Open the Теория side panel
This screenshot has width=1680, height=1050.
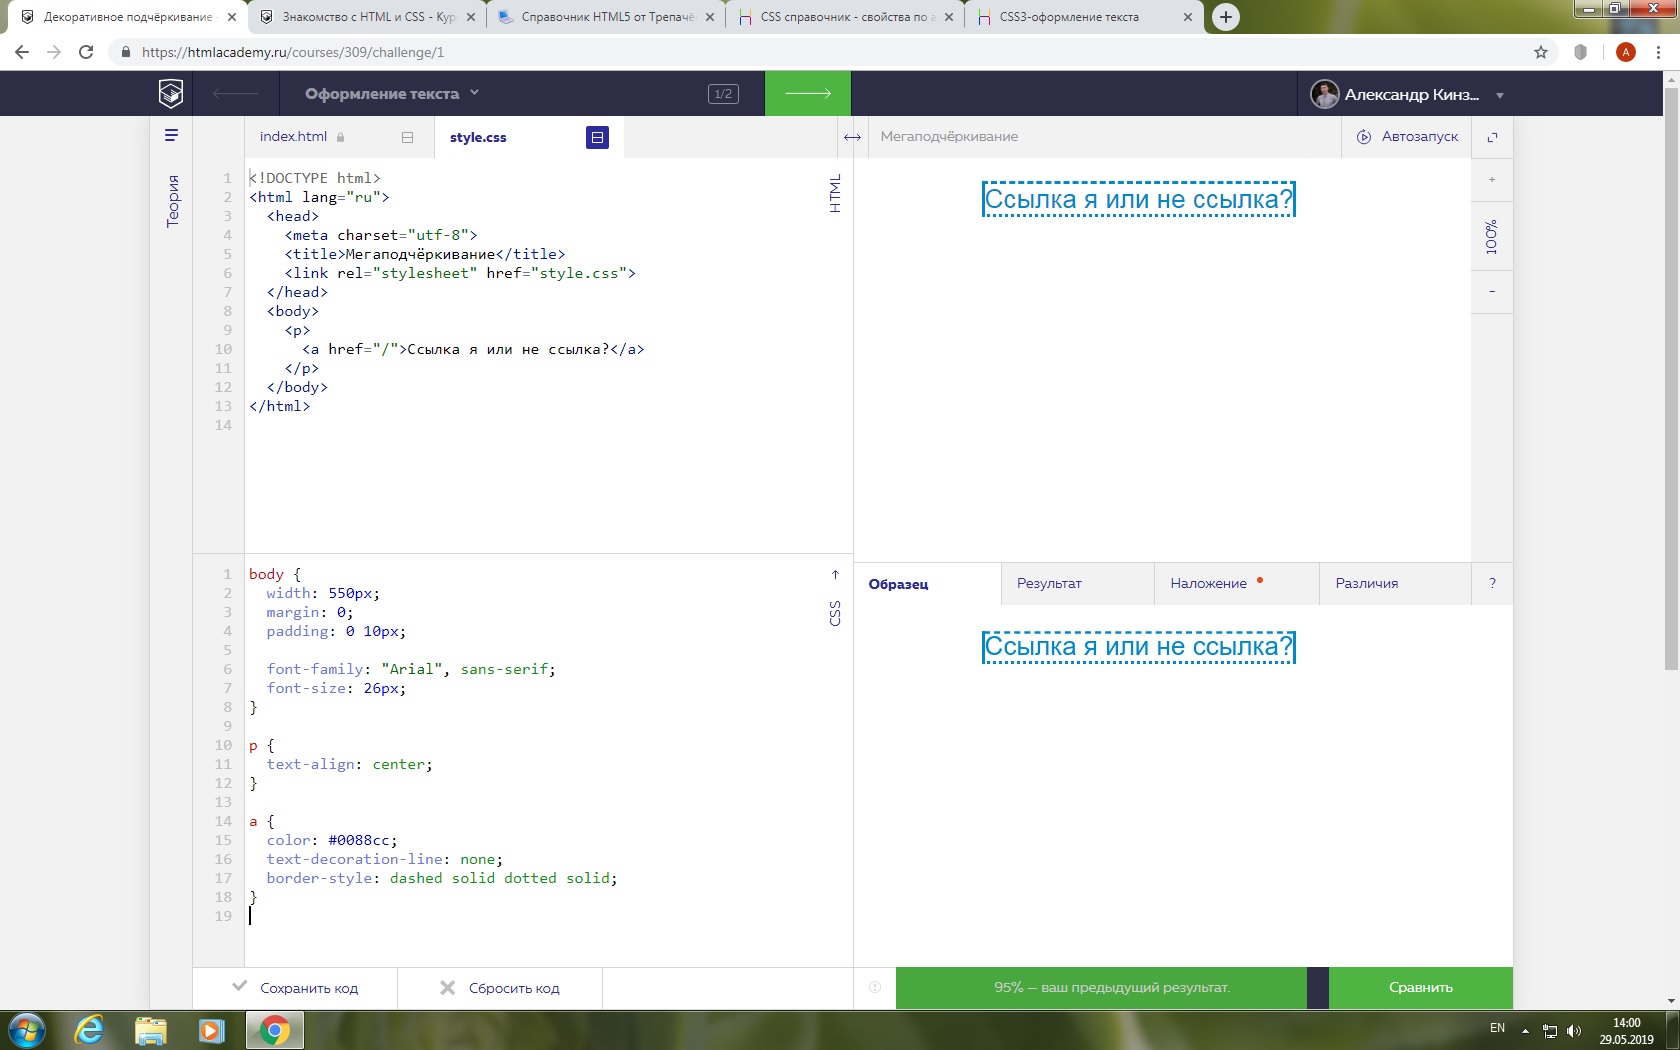(172, 200)
